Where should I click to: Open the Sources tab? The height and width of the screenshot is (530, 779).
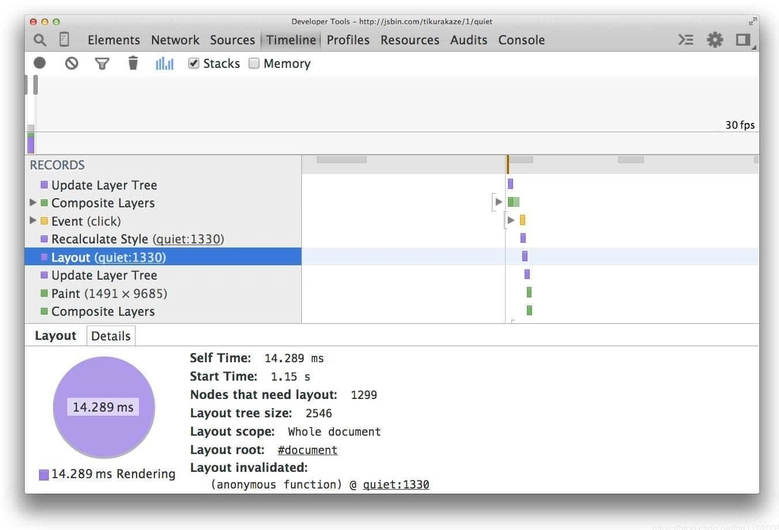tap(232, 40)
